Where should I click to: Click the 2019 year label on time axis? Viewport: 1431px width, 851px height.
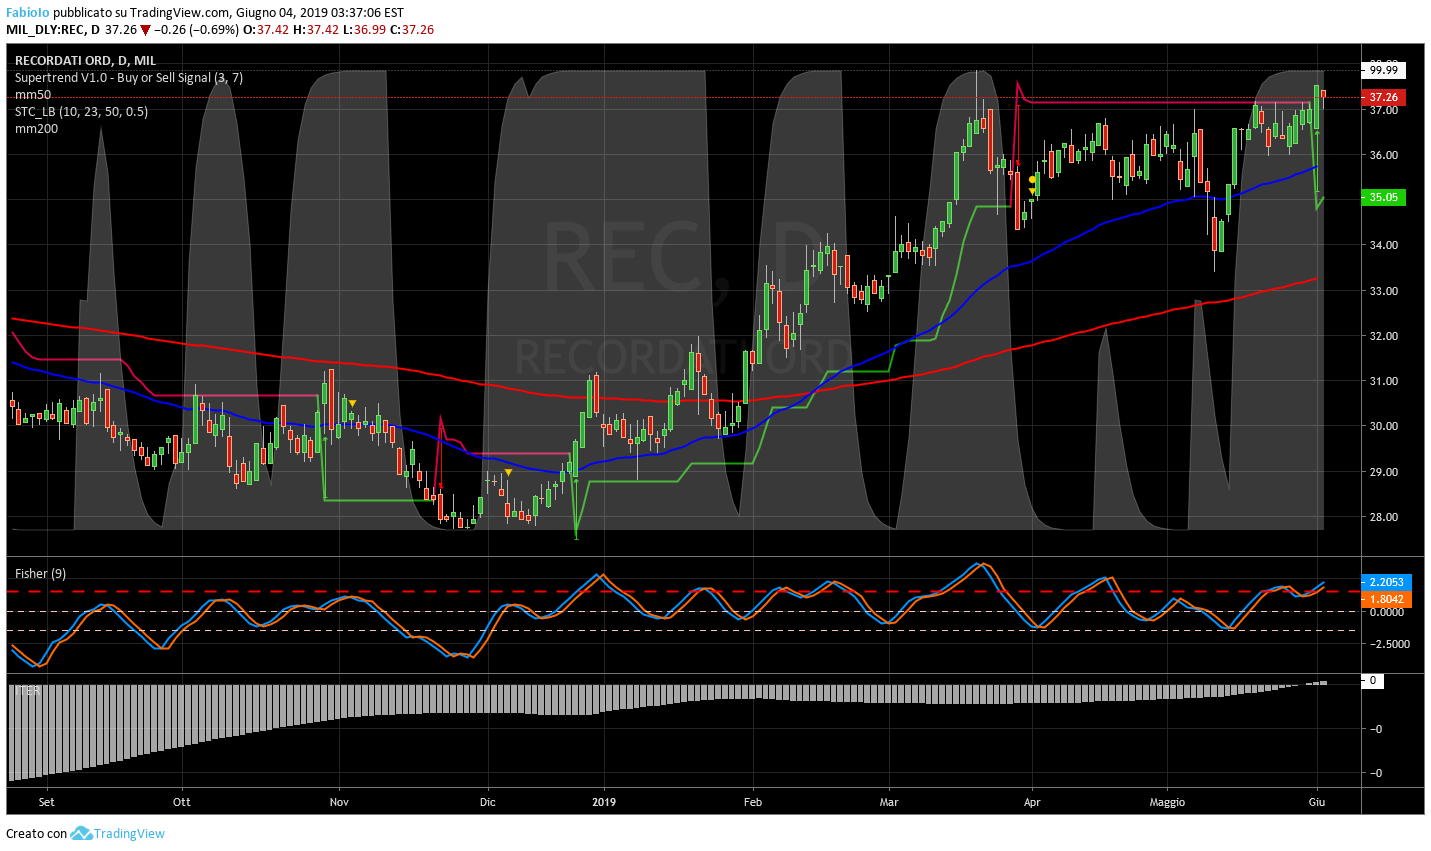604,802
